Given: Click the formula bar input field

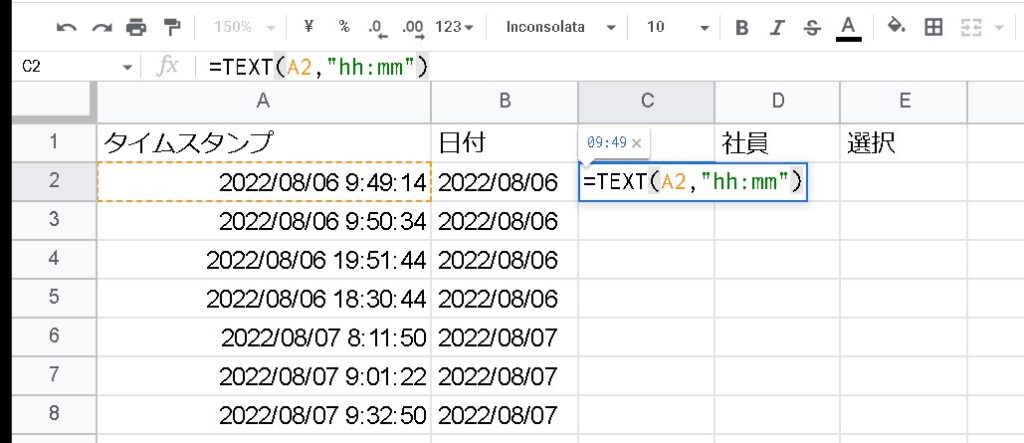Looking at the screenshot, I should click(600, 67).
